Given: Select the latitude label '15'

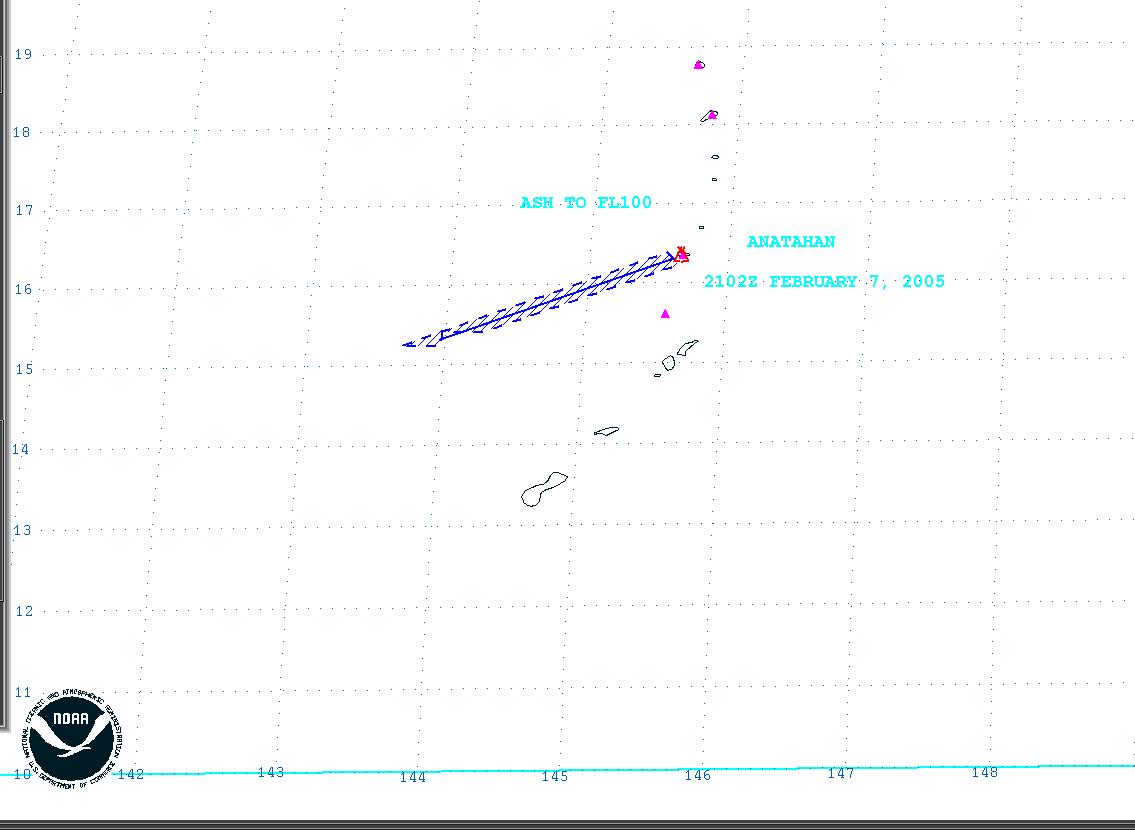Looking at the screenshot, I should [x=23, y=369].
